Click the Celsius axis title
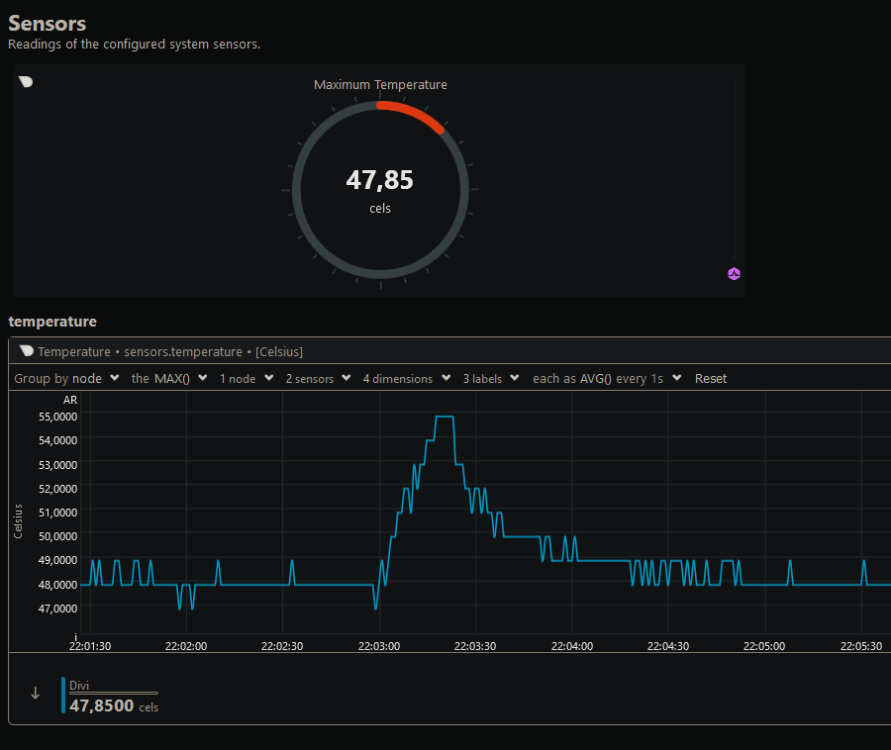This screenshot has height=750, width=891. (x=18, y=521)
